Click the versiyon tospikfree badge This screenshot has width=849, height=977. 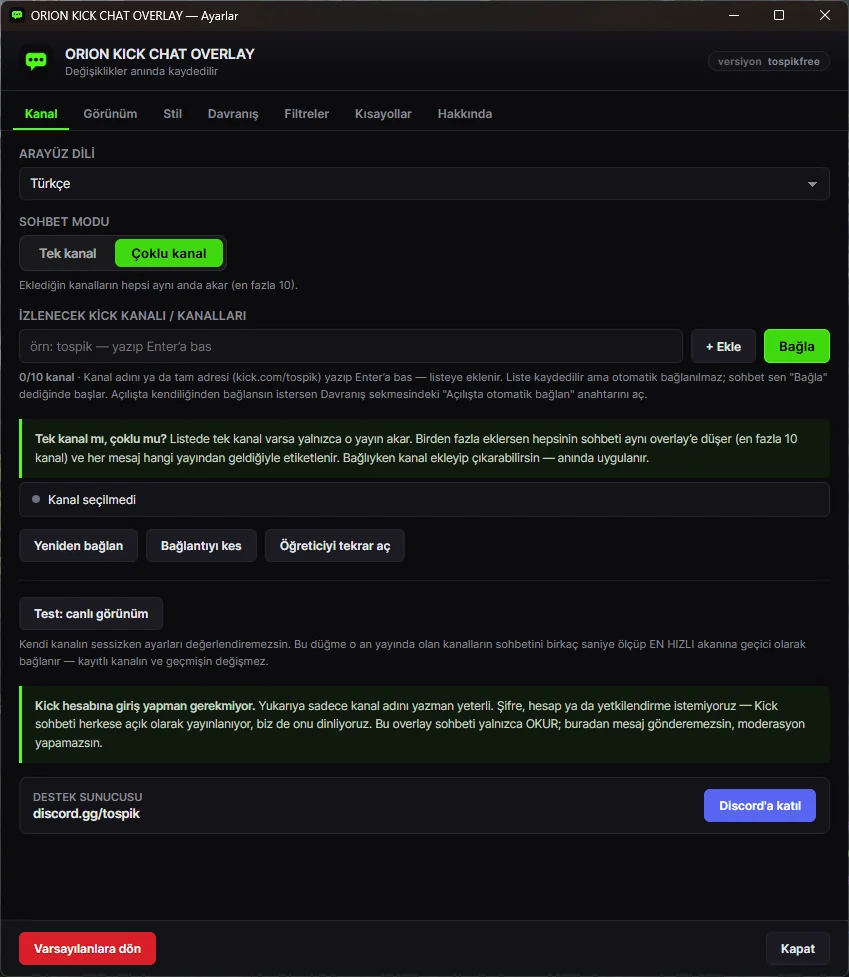[769, 61]
